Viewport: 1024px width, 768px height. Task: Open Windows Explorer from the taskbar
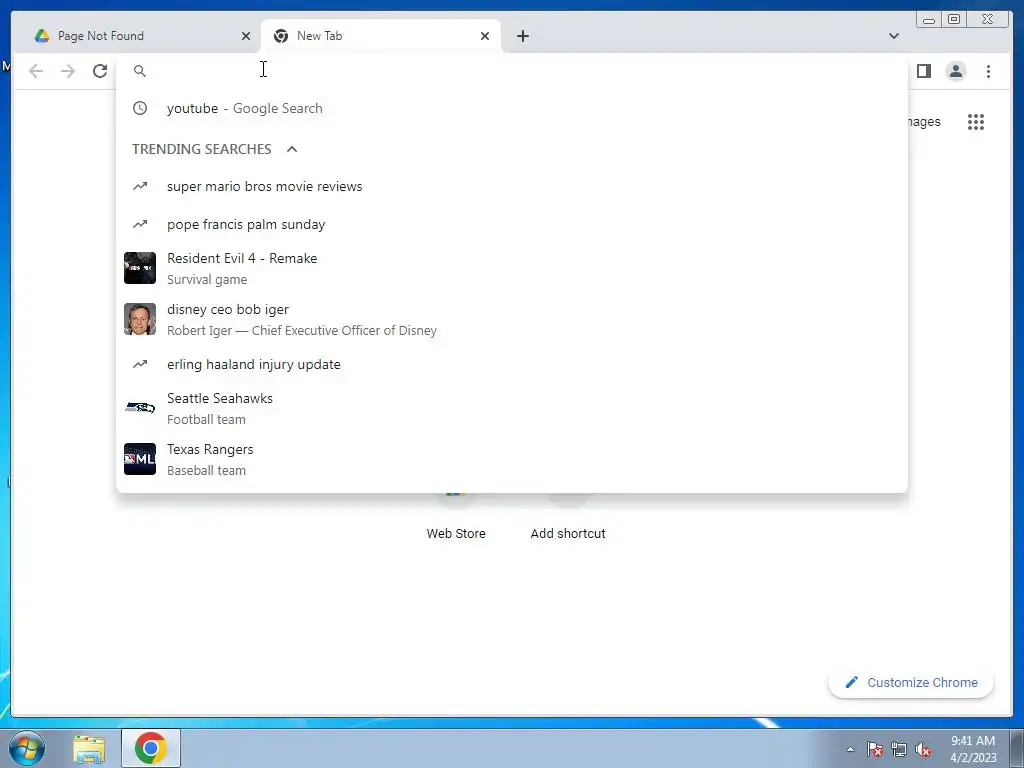pos(89,748)
